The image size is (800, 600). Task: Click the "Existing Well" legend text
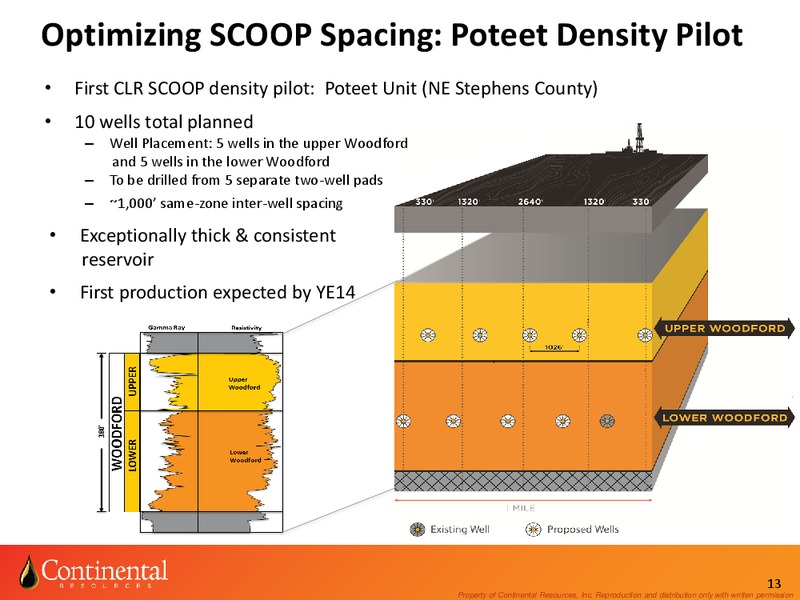coord(460,529)
